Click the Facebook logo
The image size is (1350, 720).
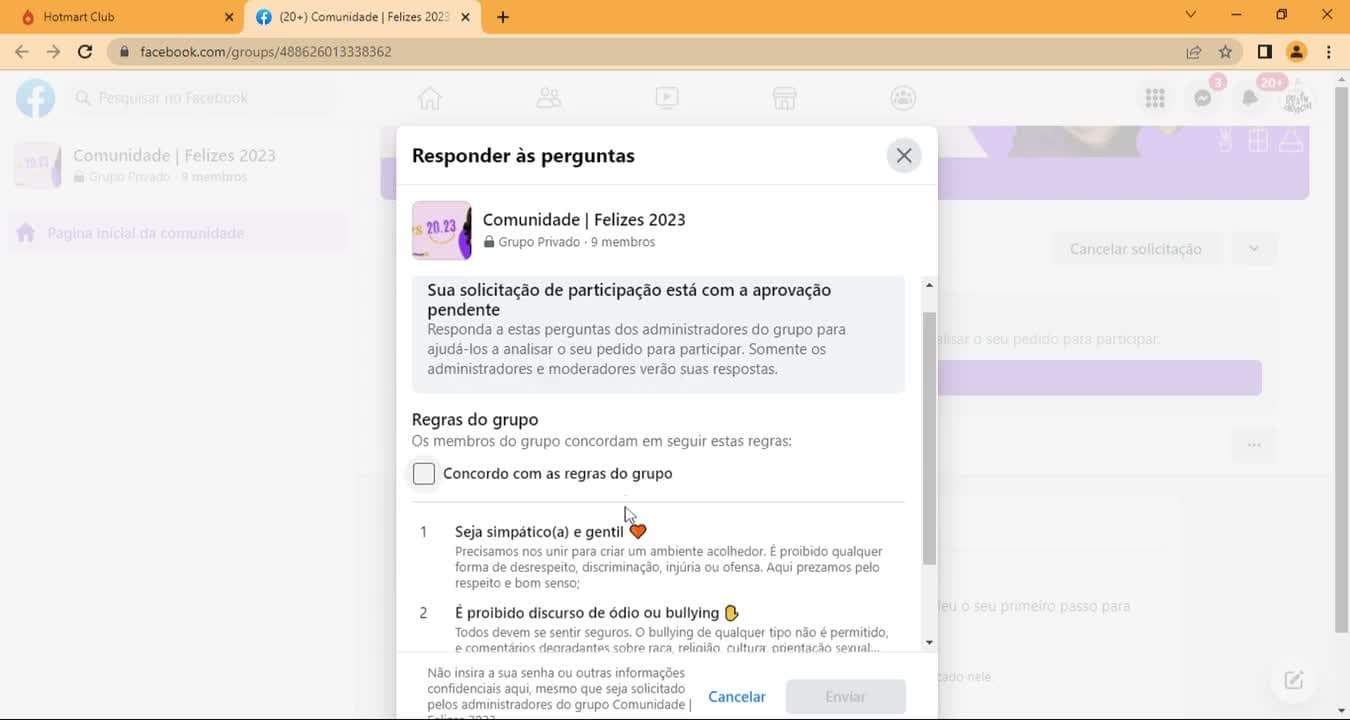pyautogui.click(x=35, y=98)
